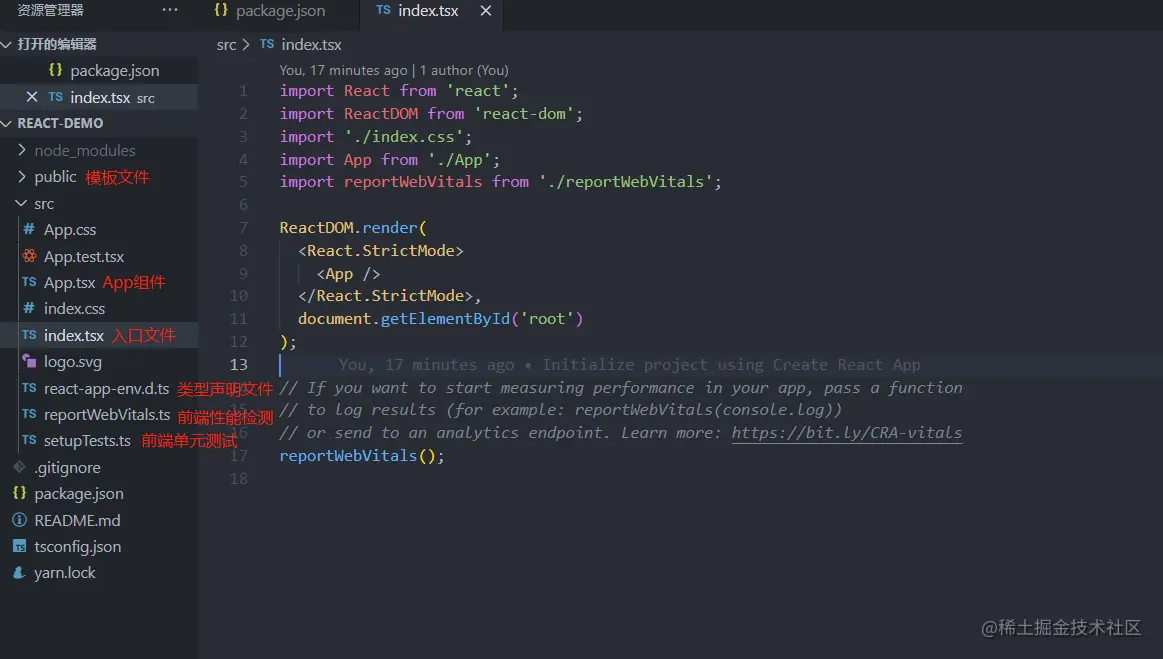Close the index.tsx editor tab
Viewport: 1163px width, 659px height.
point(486,11)
